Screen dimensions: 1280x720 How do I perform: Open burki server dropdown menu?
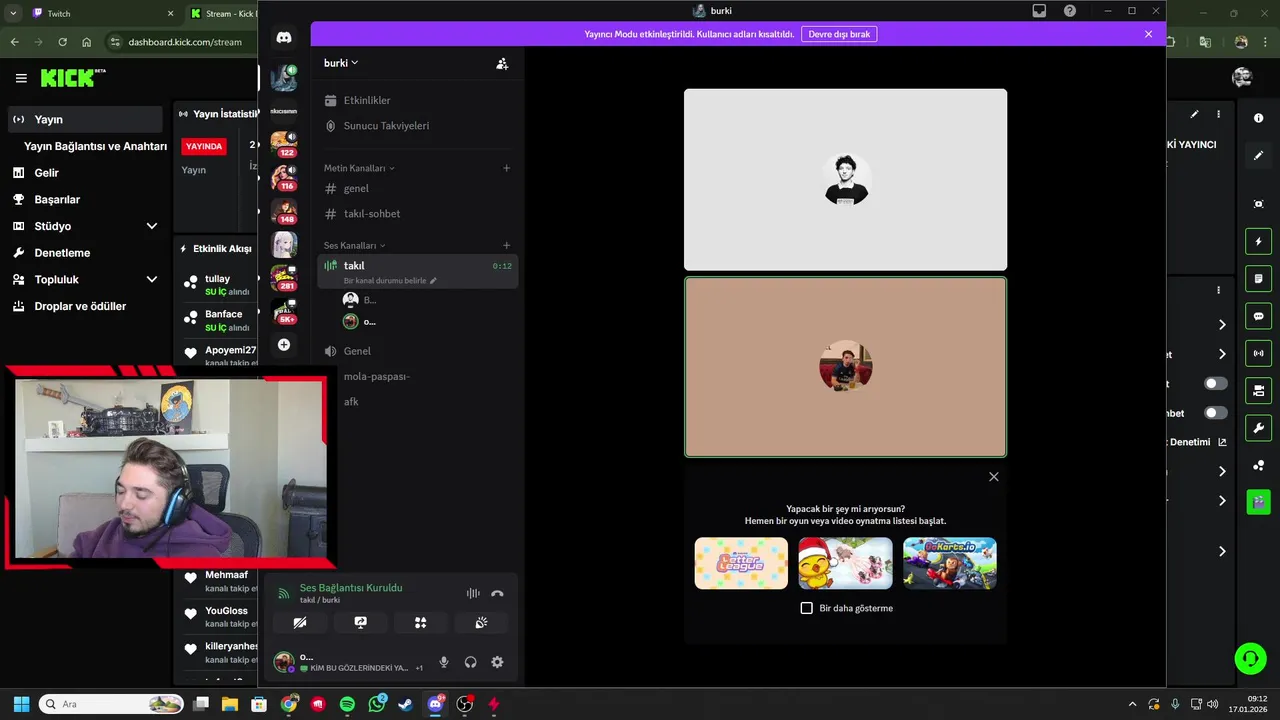pos(341,63)
